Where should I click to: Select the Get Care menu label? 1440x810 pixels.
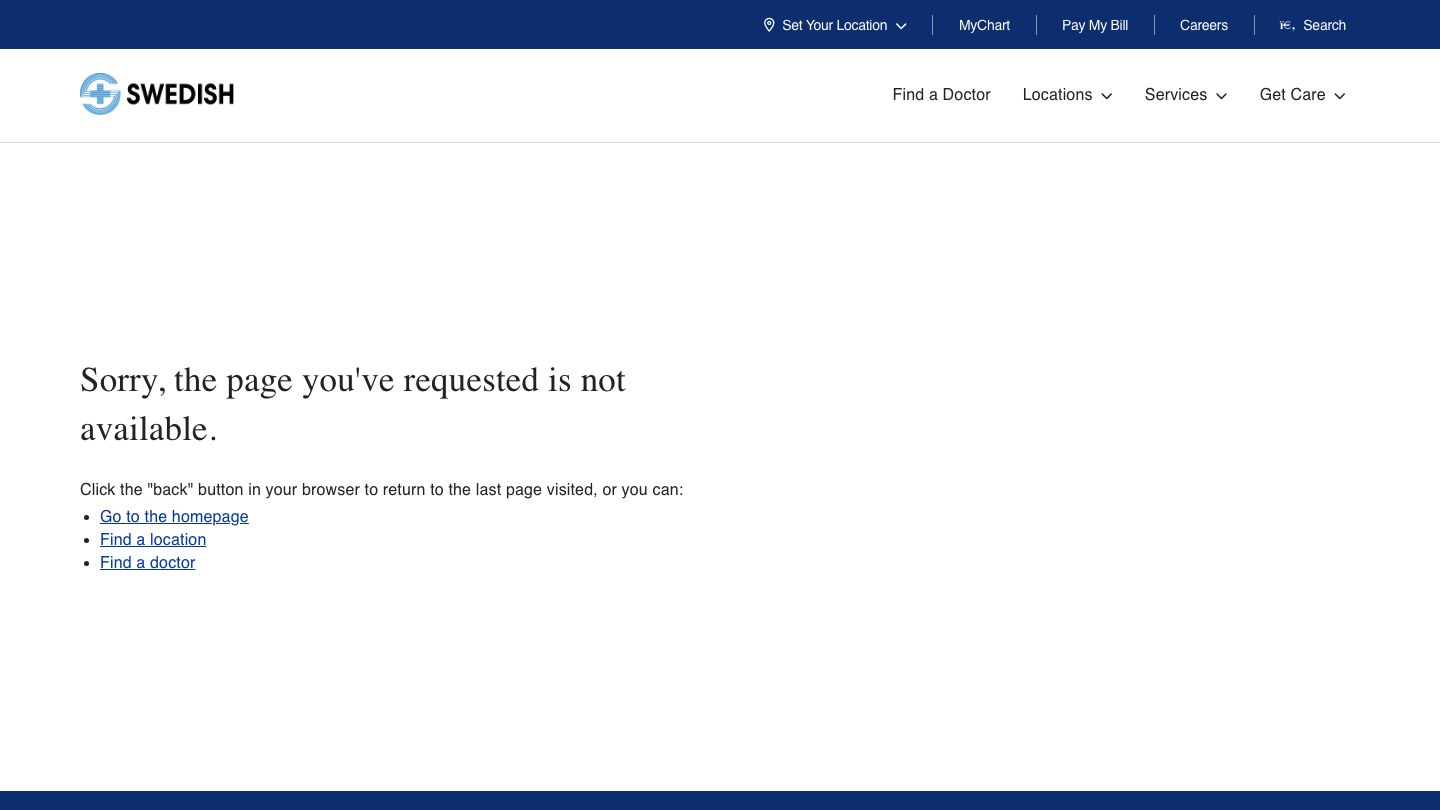pyautogui.click(x=1292, y=95)
